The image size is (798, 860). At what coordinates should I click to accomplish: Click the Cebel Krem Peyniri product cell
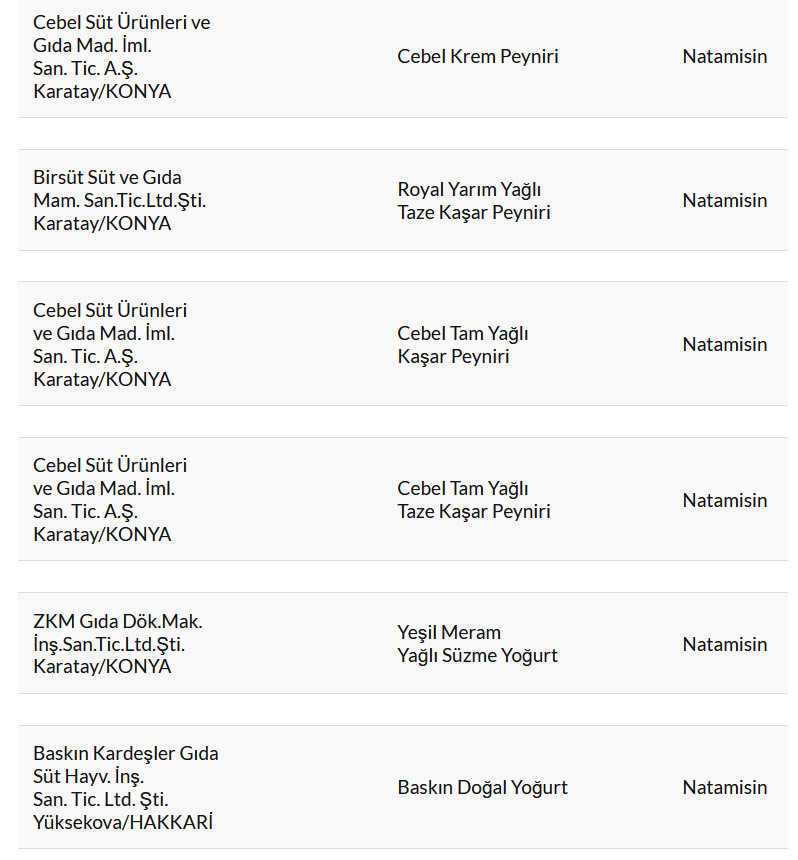click(477, 57)
